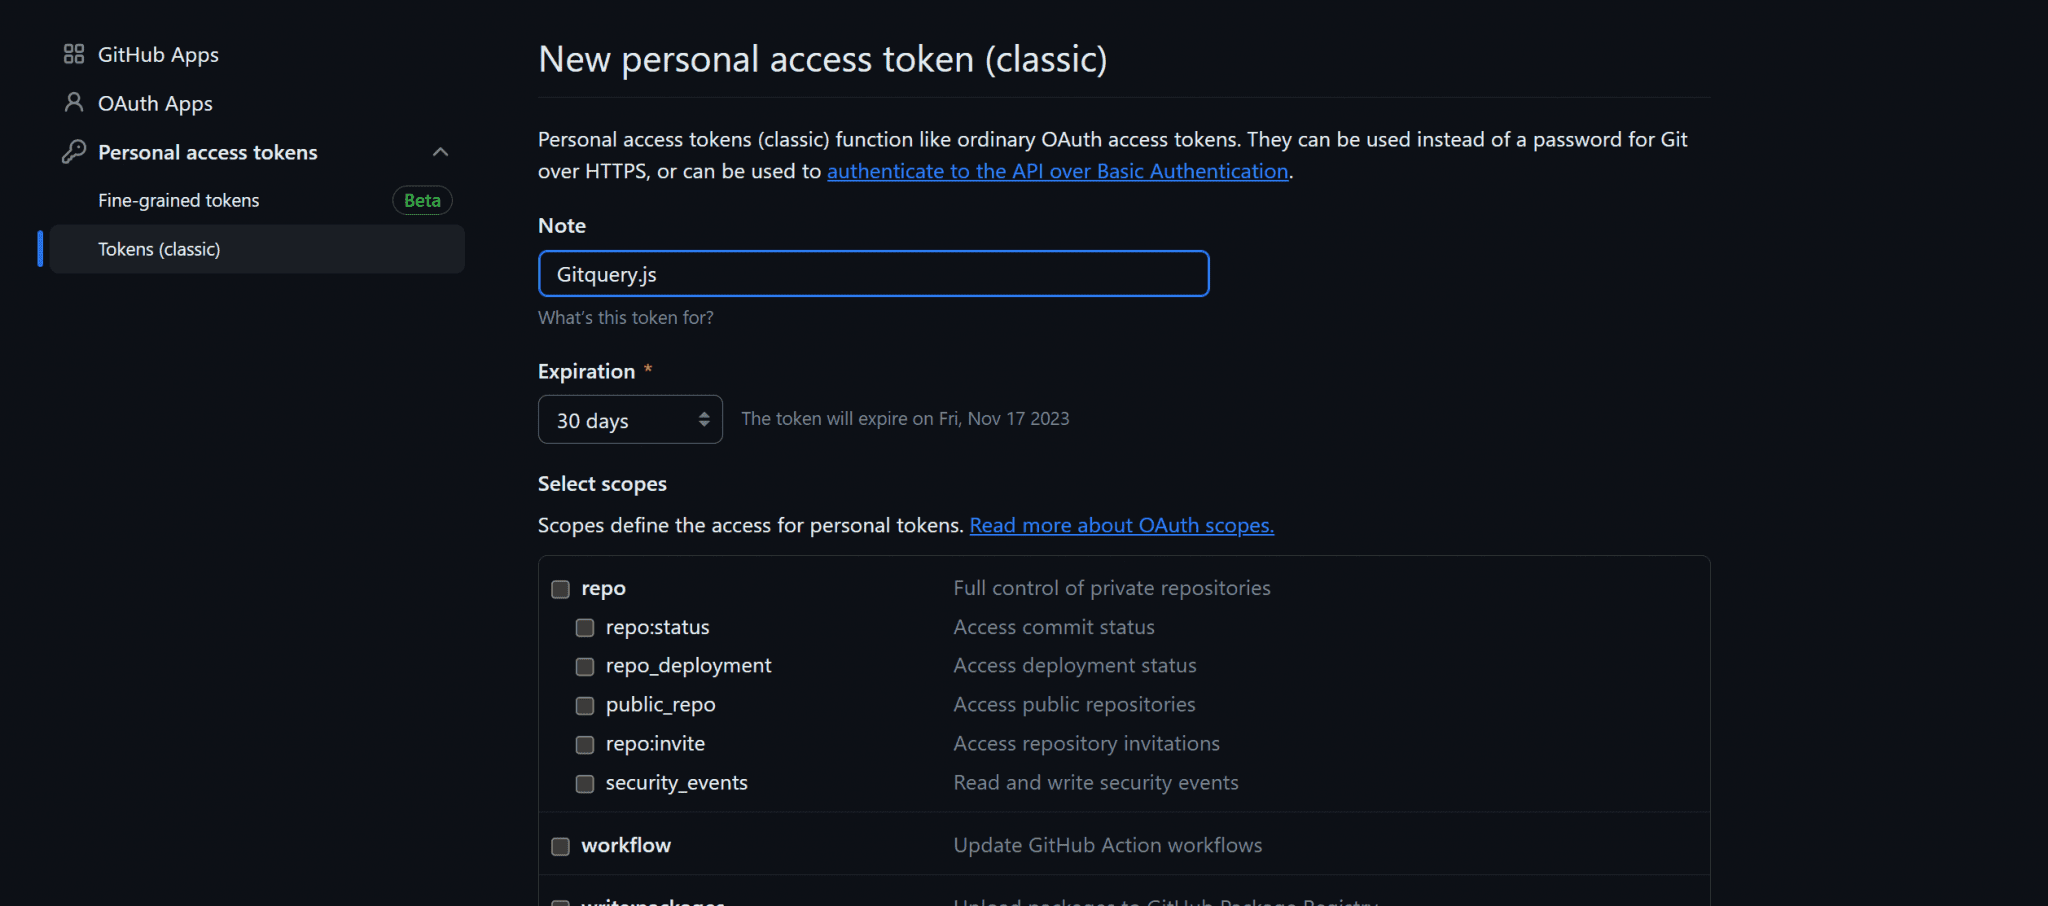Switch to Fine-grained tokens
2048x906 pixels.
point(178,200)
